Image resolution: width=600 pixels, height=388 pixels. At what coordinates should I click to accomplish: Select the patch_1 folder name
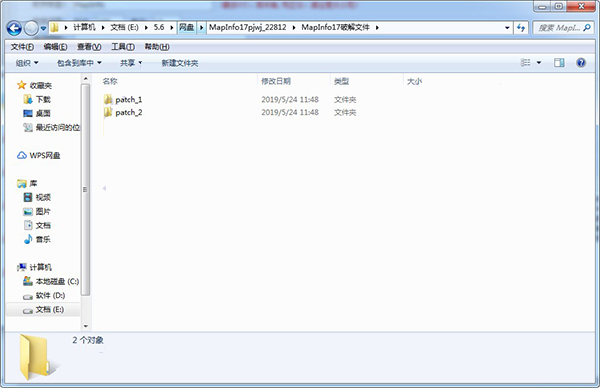click(129, 100)
